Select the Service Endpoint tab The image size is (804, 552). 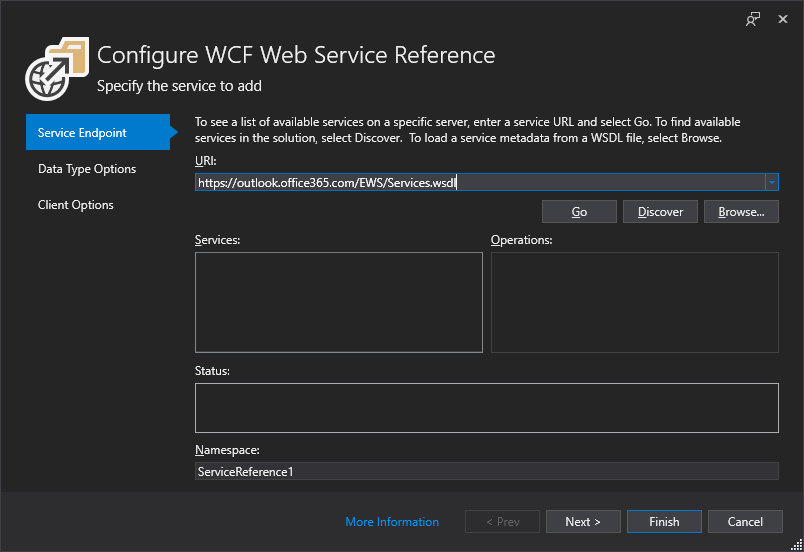point(98,132)
